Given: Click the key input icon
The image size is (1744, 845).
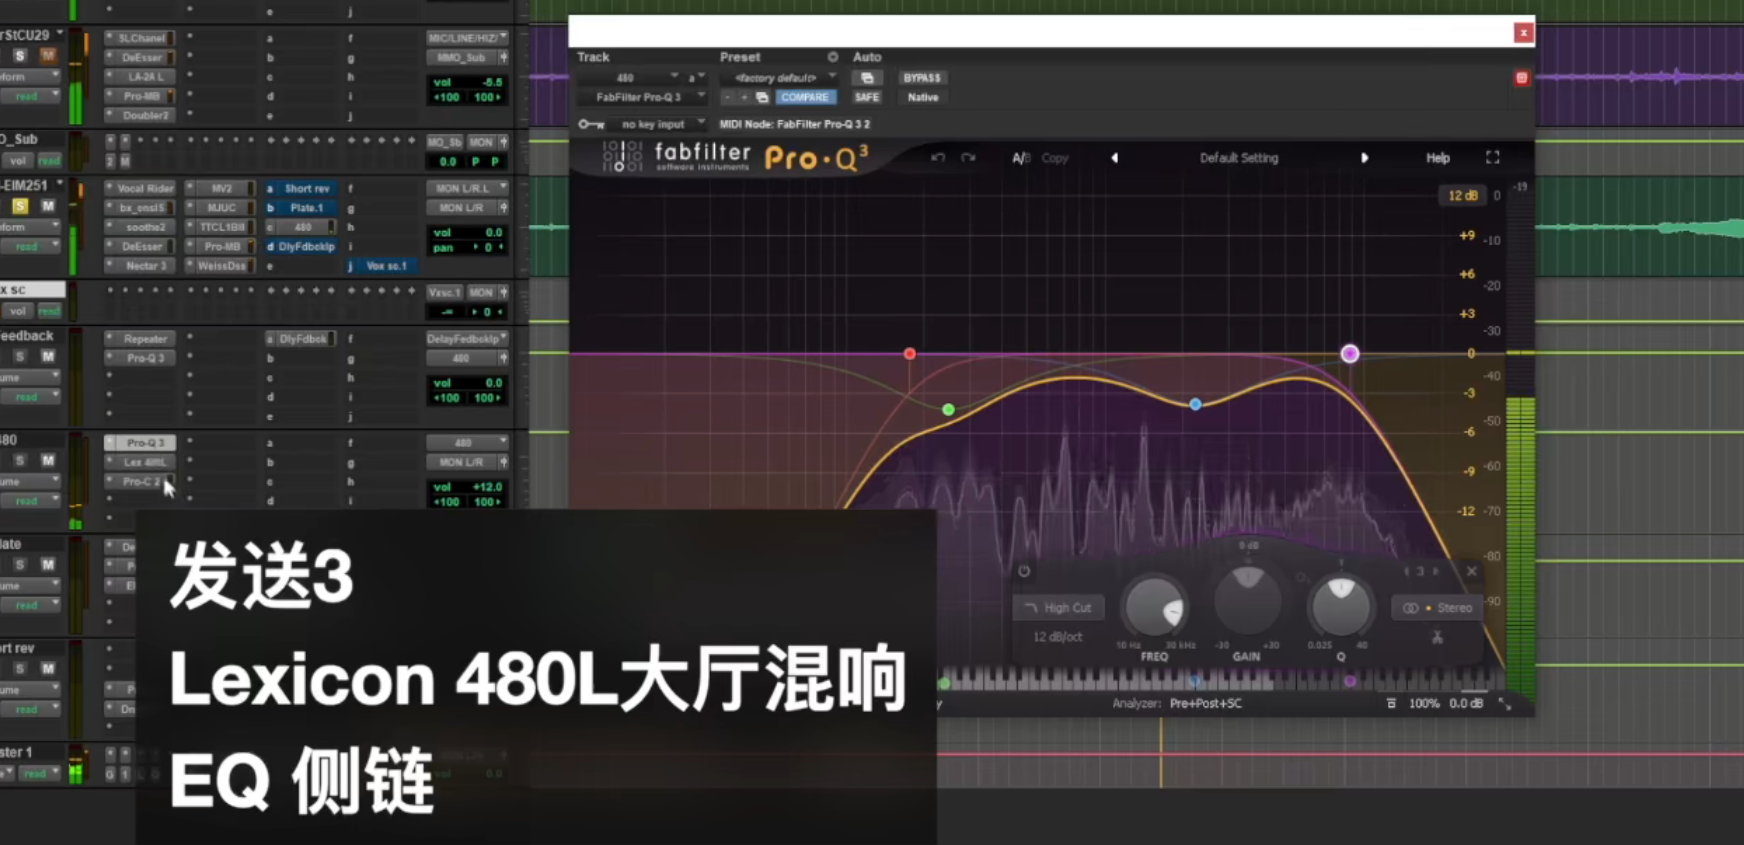Looking at the screenshot, I should pyautogui.click(x=591, y=124).
